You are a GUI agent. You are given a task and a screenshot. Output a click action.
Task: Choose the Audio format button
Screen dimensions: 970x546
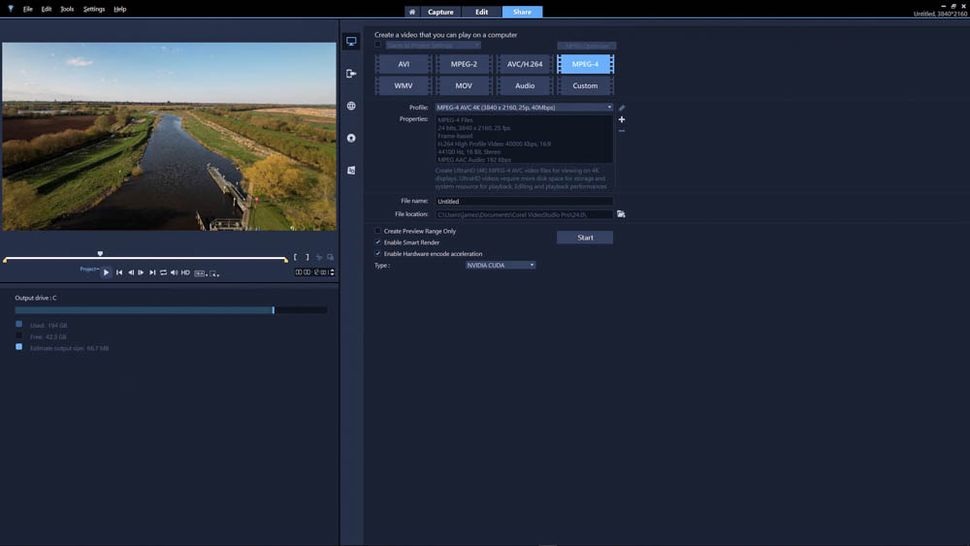(525, 86)
